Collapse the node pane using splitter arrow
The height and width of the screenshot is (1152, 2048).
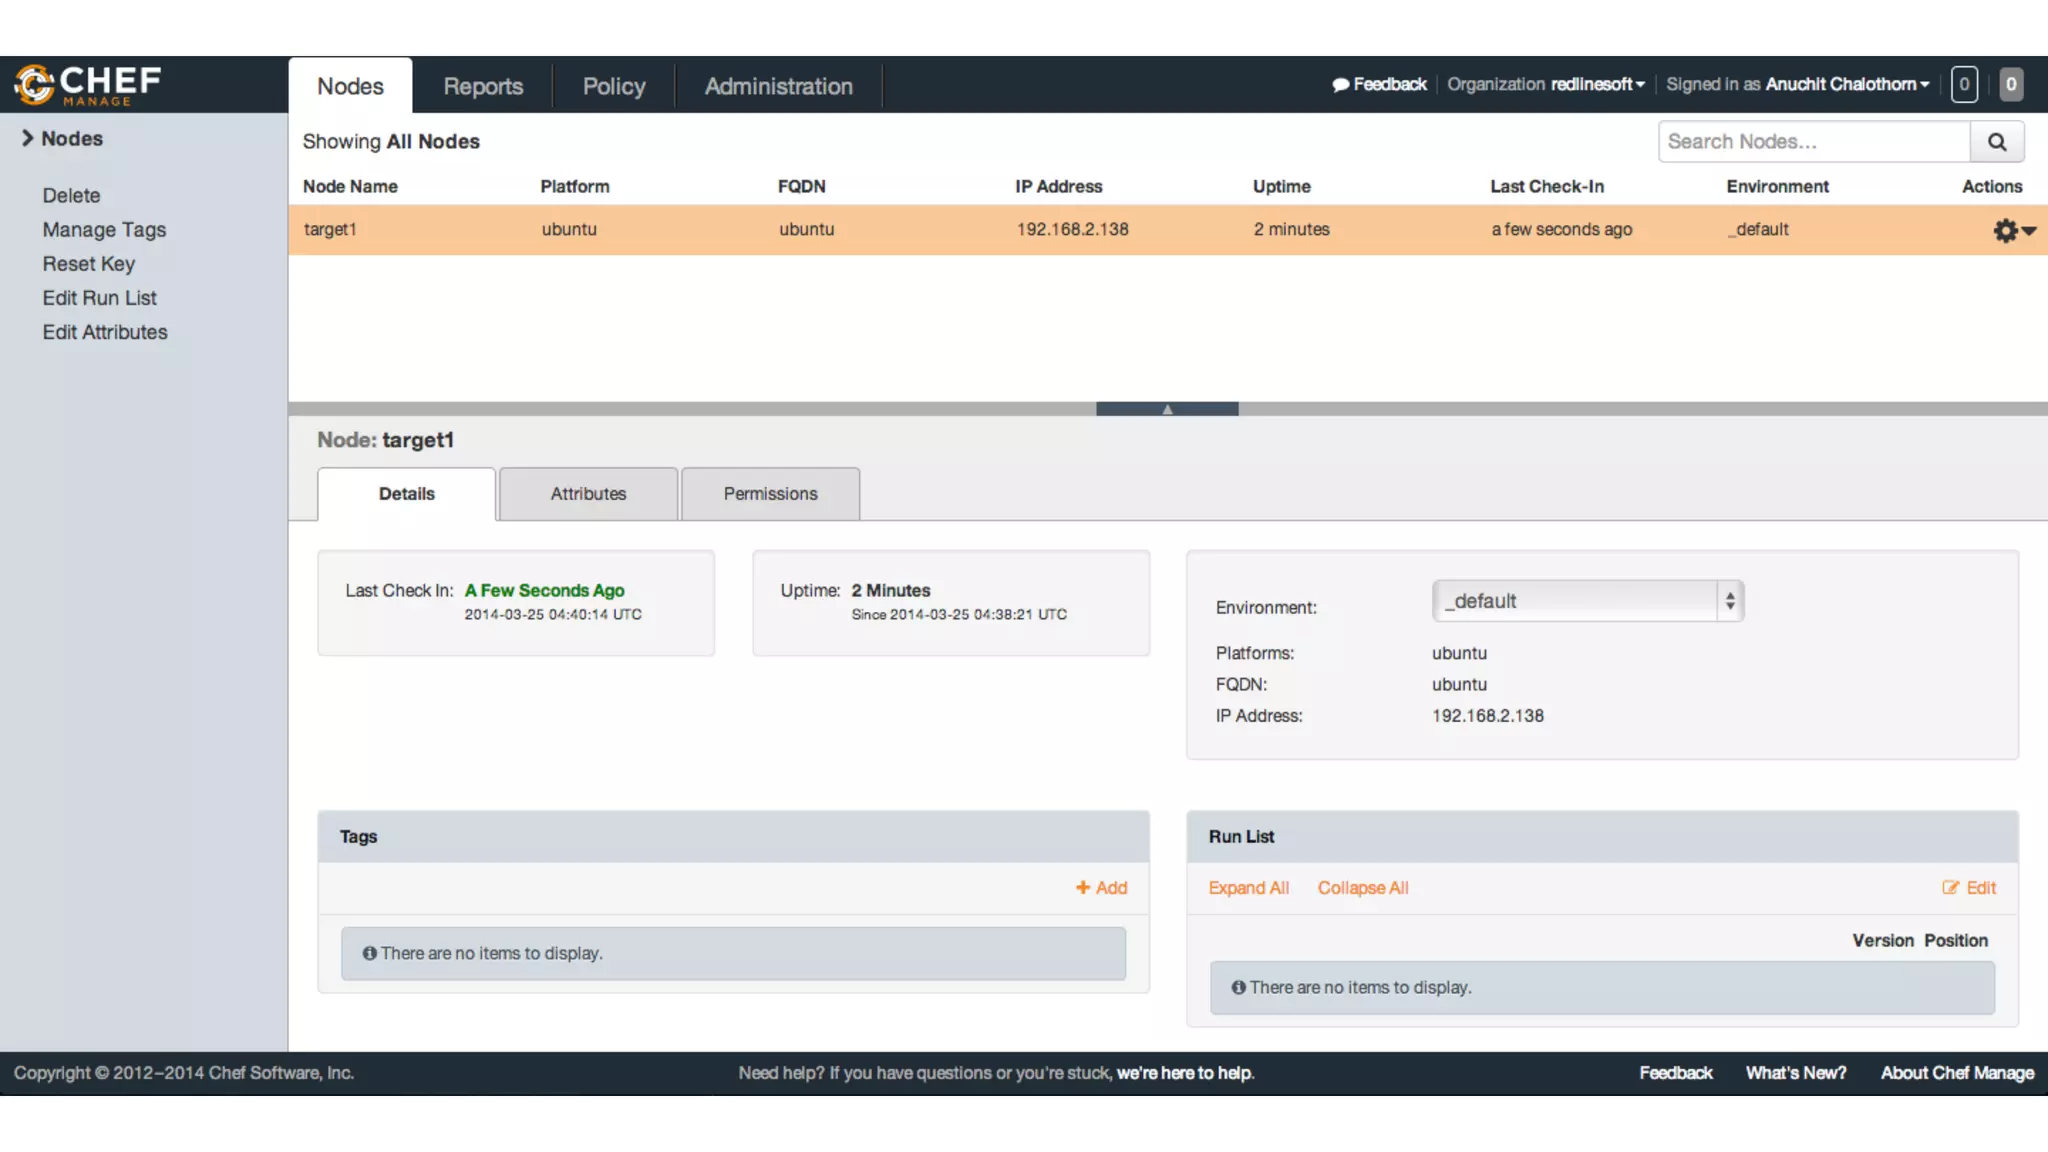[1167, 409]
